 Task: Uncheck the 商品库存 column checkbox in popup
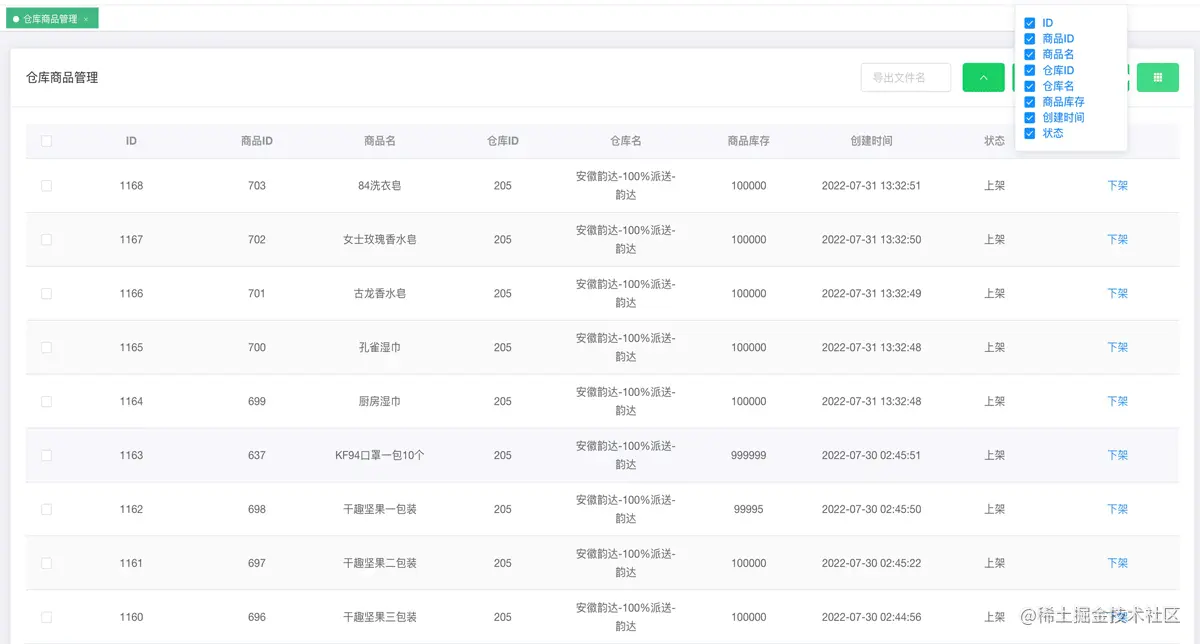pyautogui.click(x=1030, y=102)
